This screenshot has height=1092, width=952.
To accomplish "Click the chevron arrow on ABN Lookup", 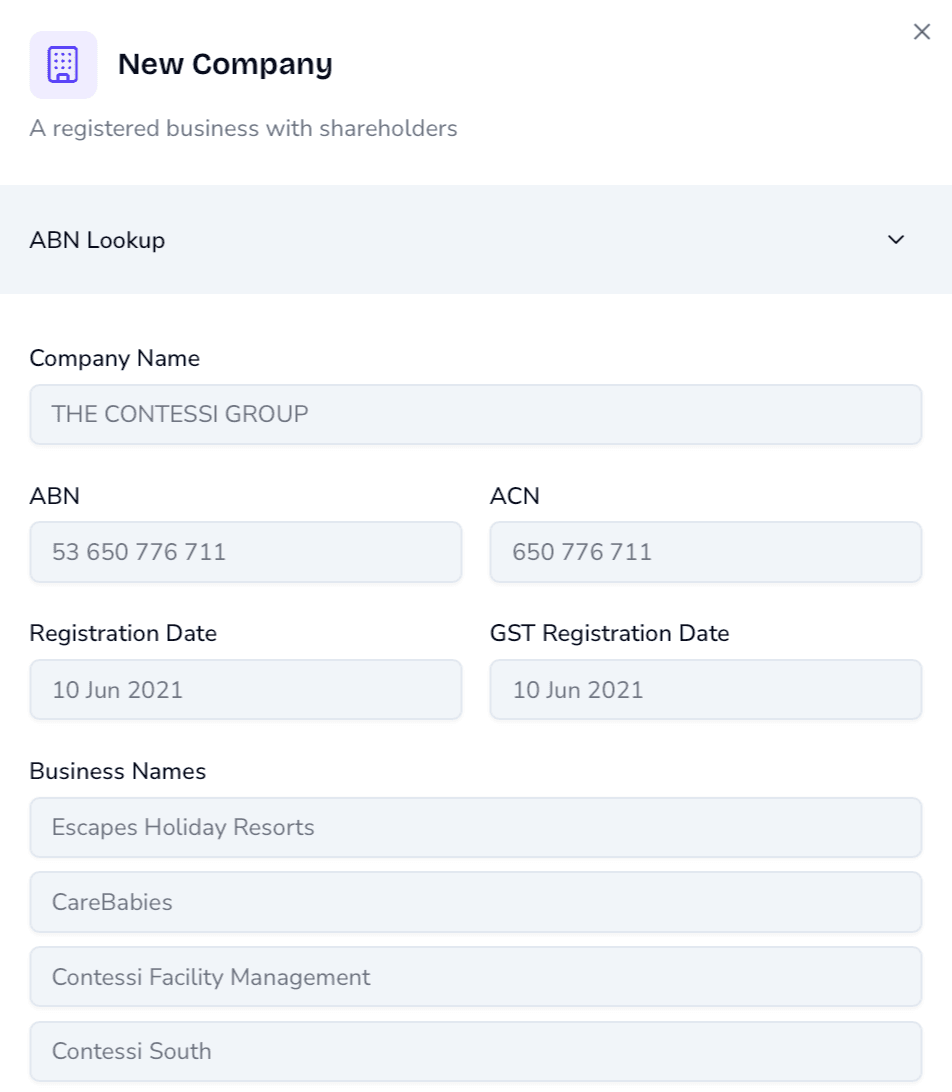I will [x=895, y=240].
